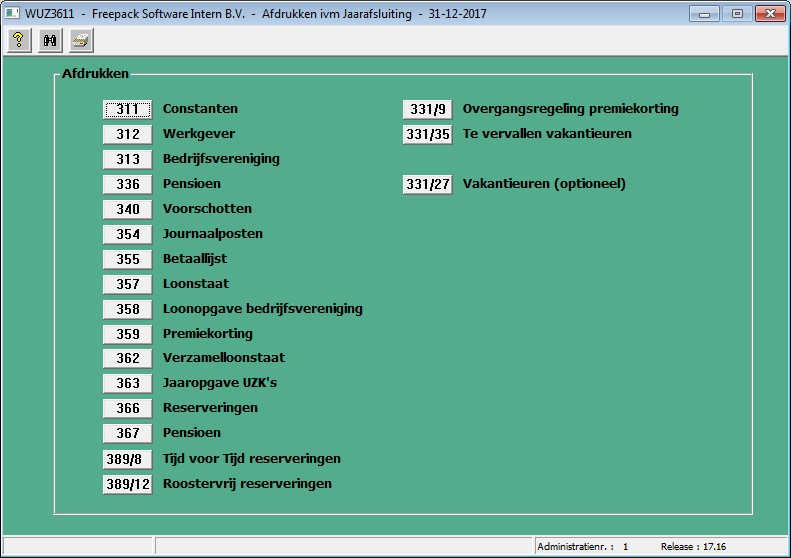Image resolution: width=791 pixels, height=558 pixels.
Task: Choose the 354 Journaalposten button
Action: 127,234
